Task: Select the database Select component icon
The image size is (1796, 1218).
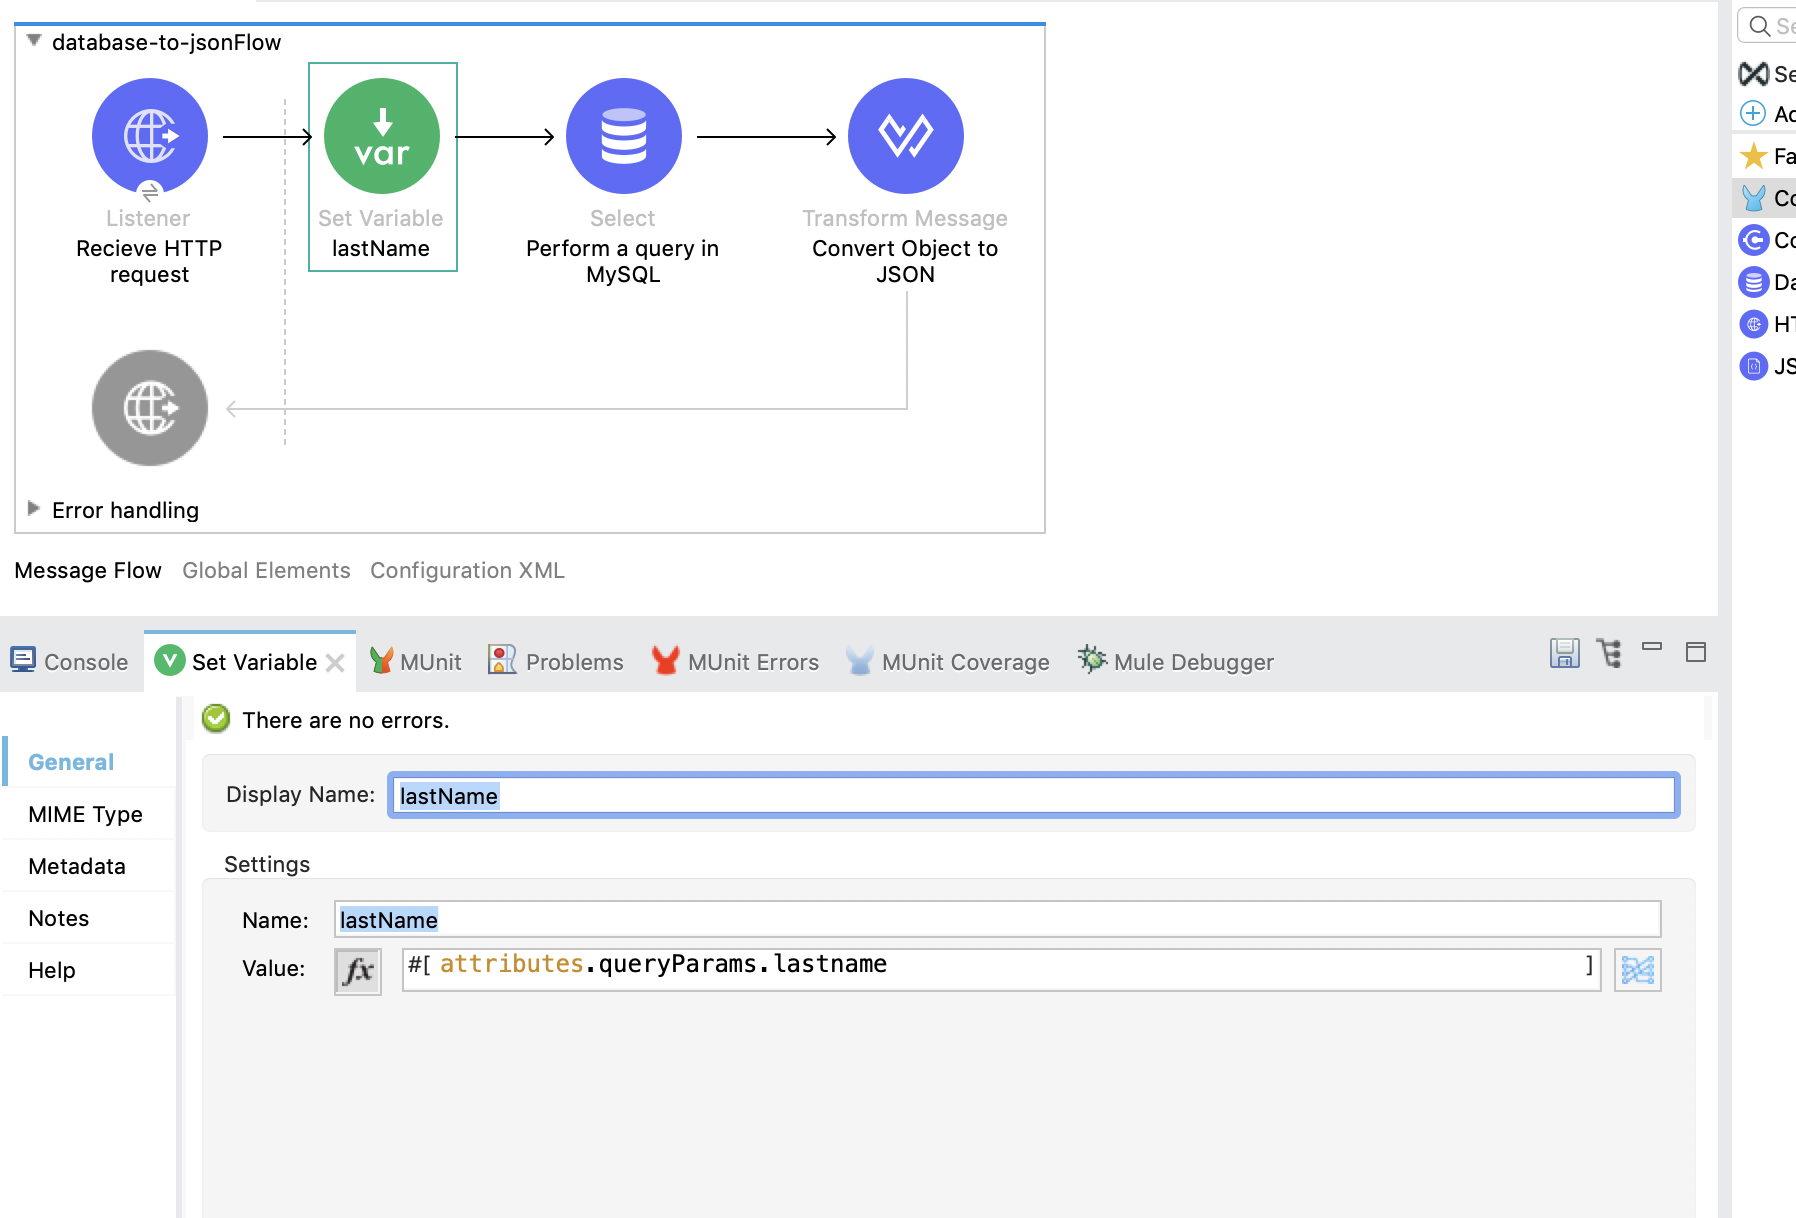Action: click(x=624, y=136)
